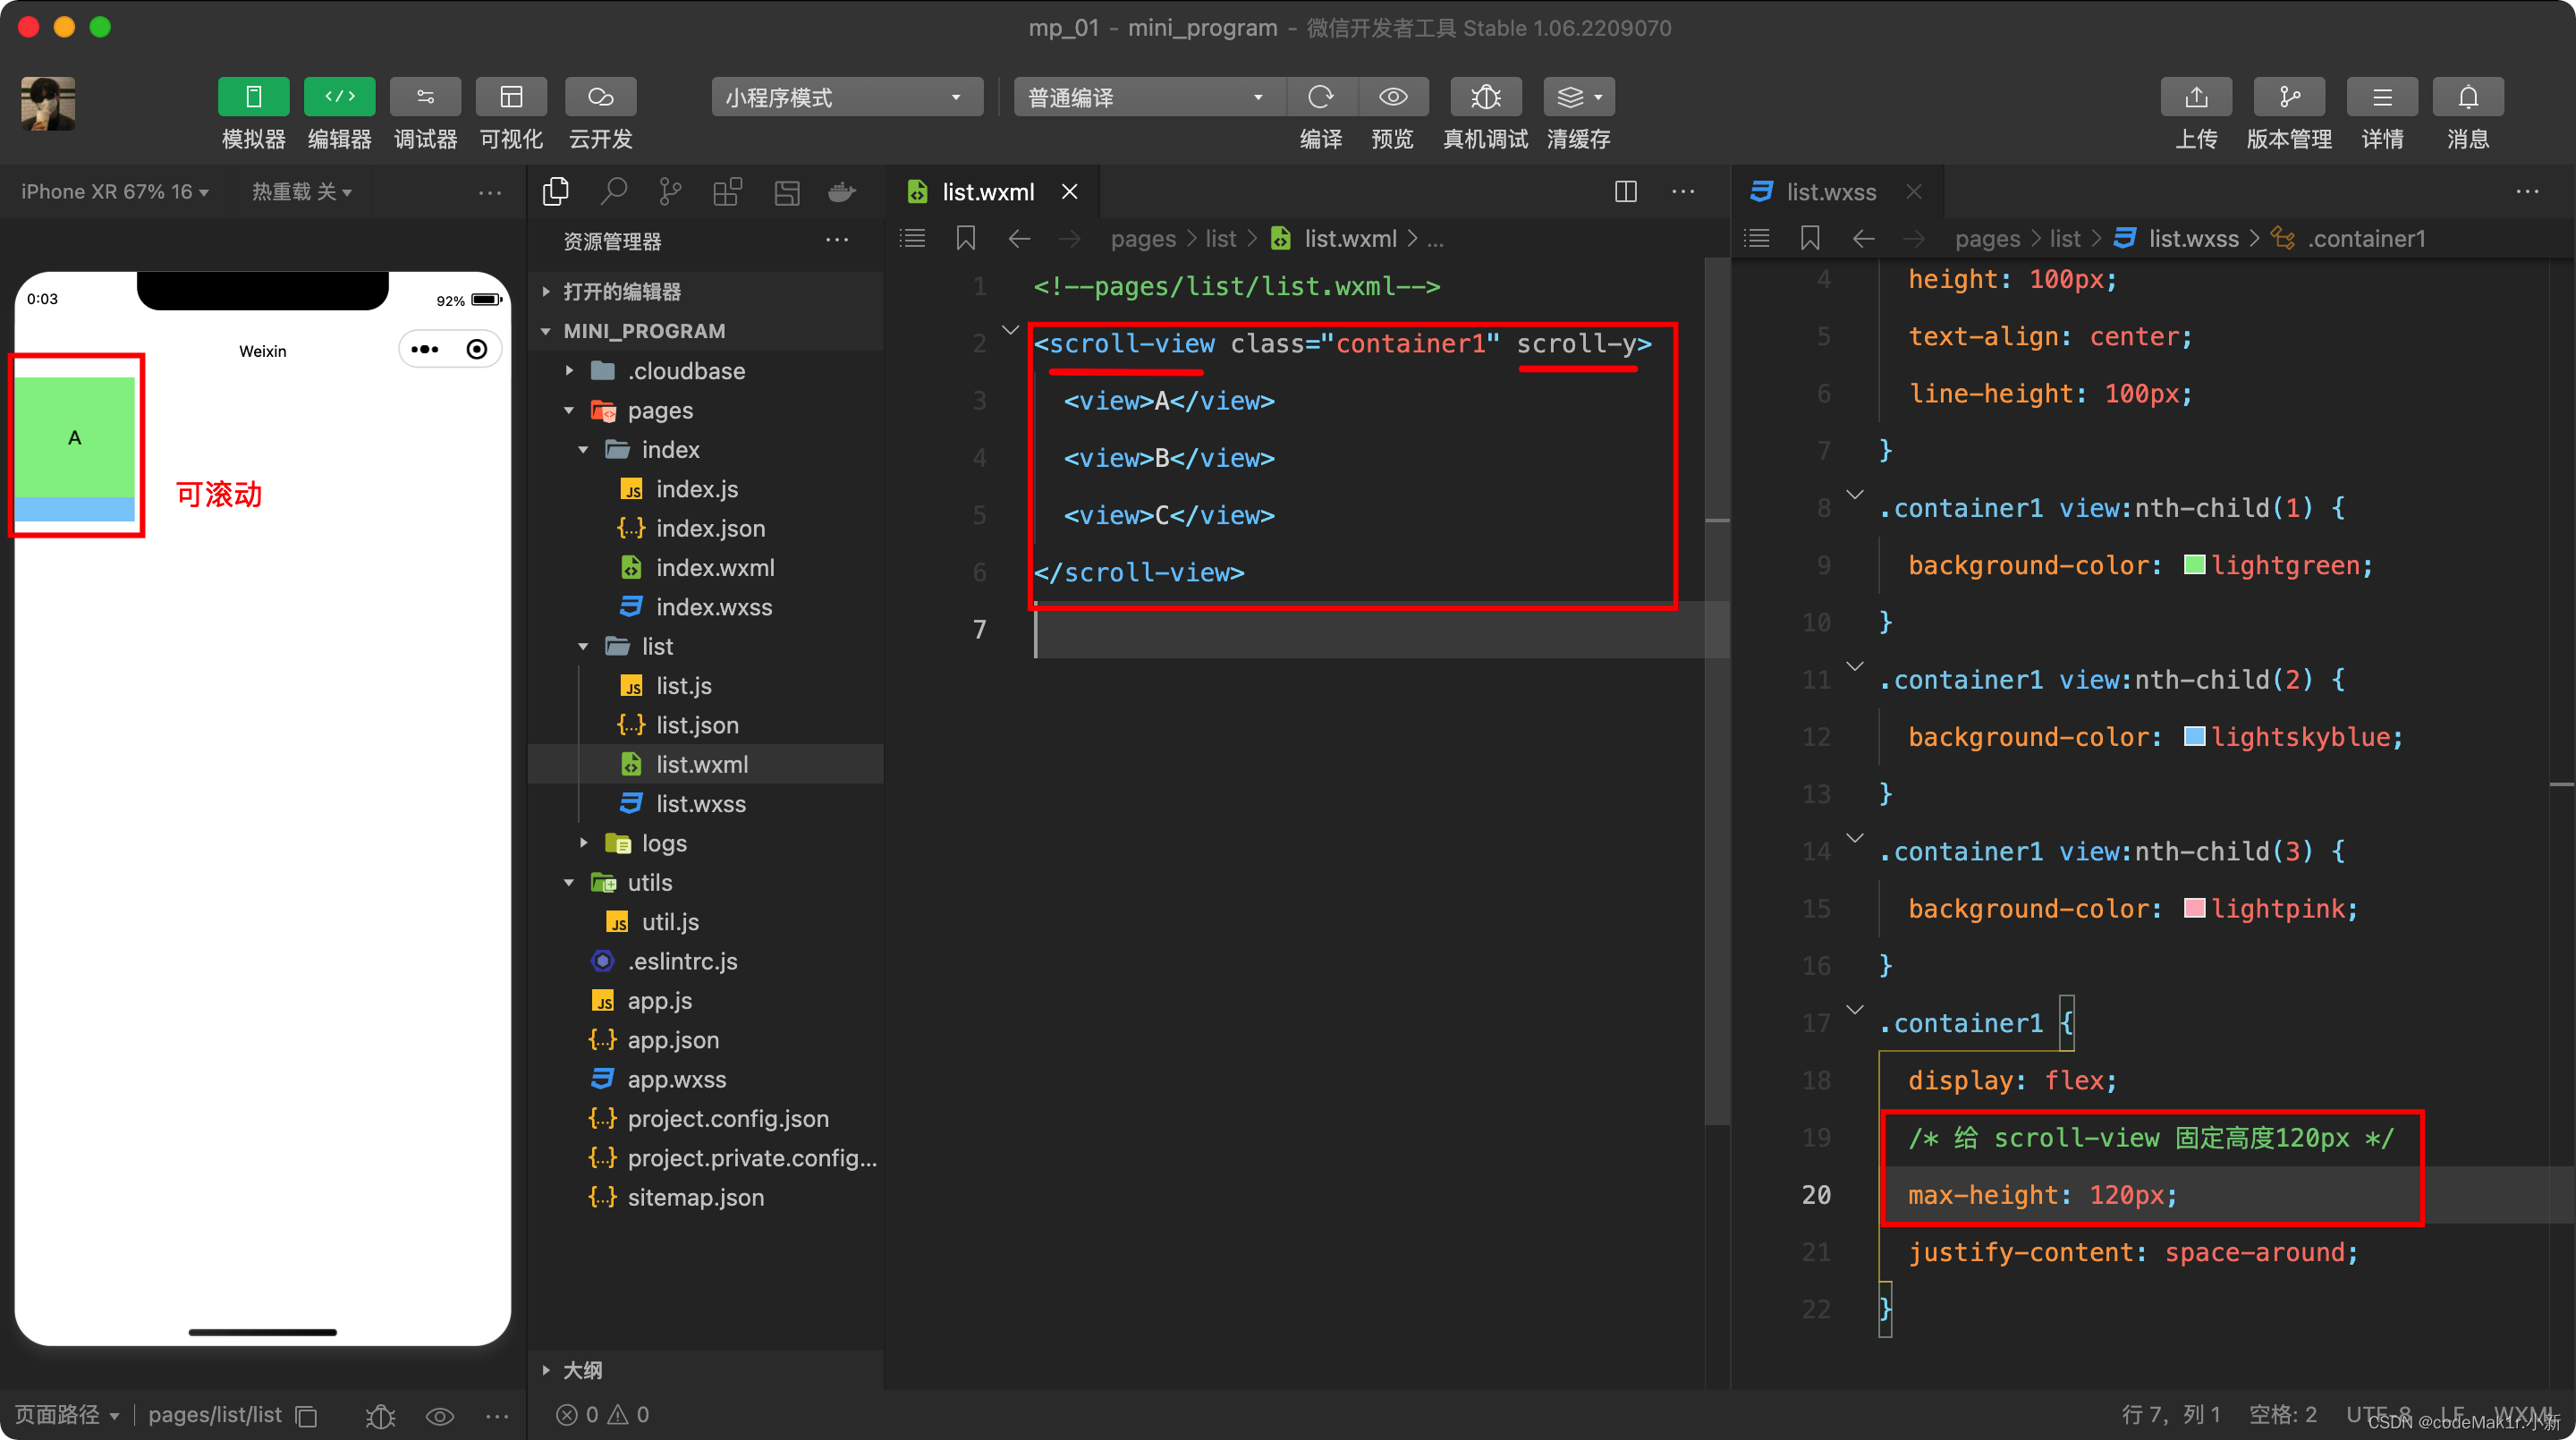
Task: Open index.js file
Action: click(x=706, y=489)
